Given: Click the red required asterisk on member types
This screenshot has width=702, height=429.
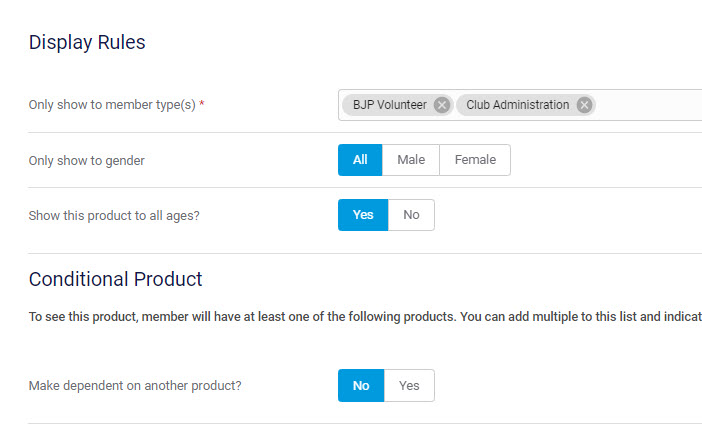Looking at the screenshot, I should pos(202,104).
